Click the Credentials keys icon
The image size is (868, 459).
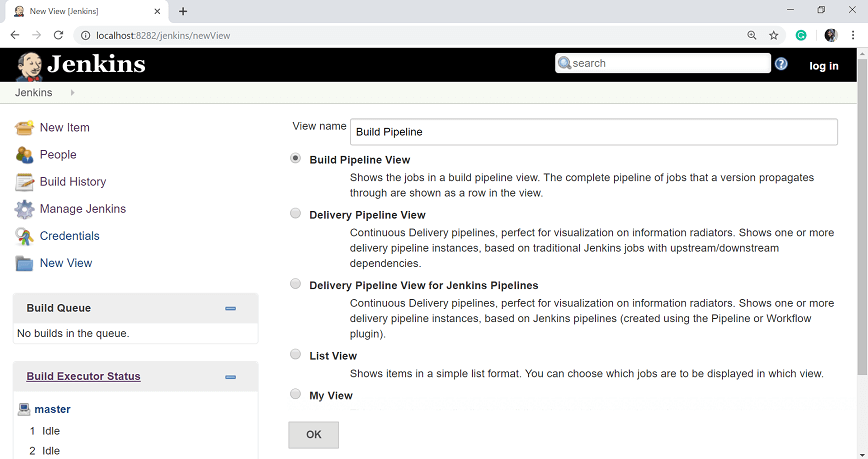coord(24,236)
